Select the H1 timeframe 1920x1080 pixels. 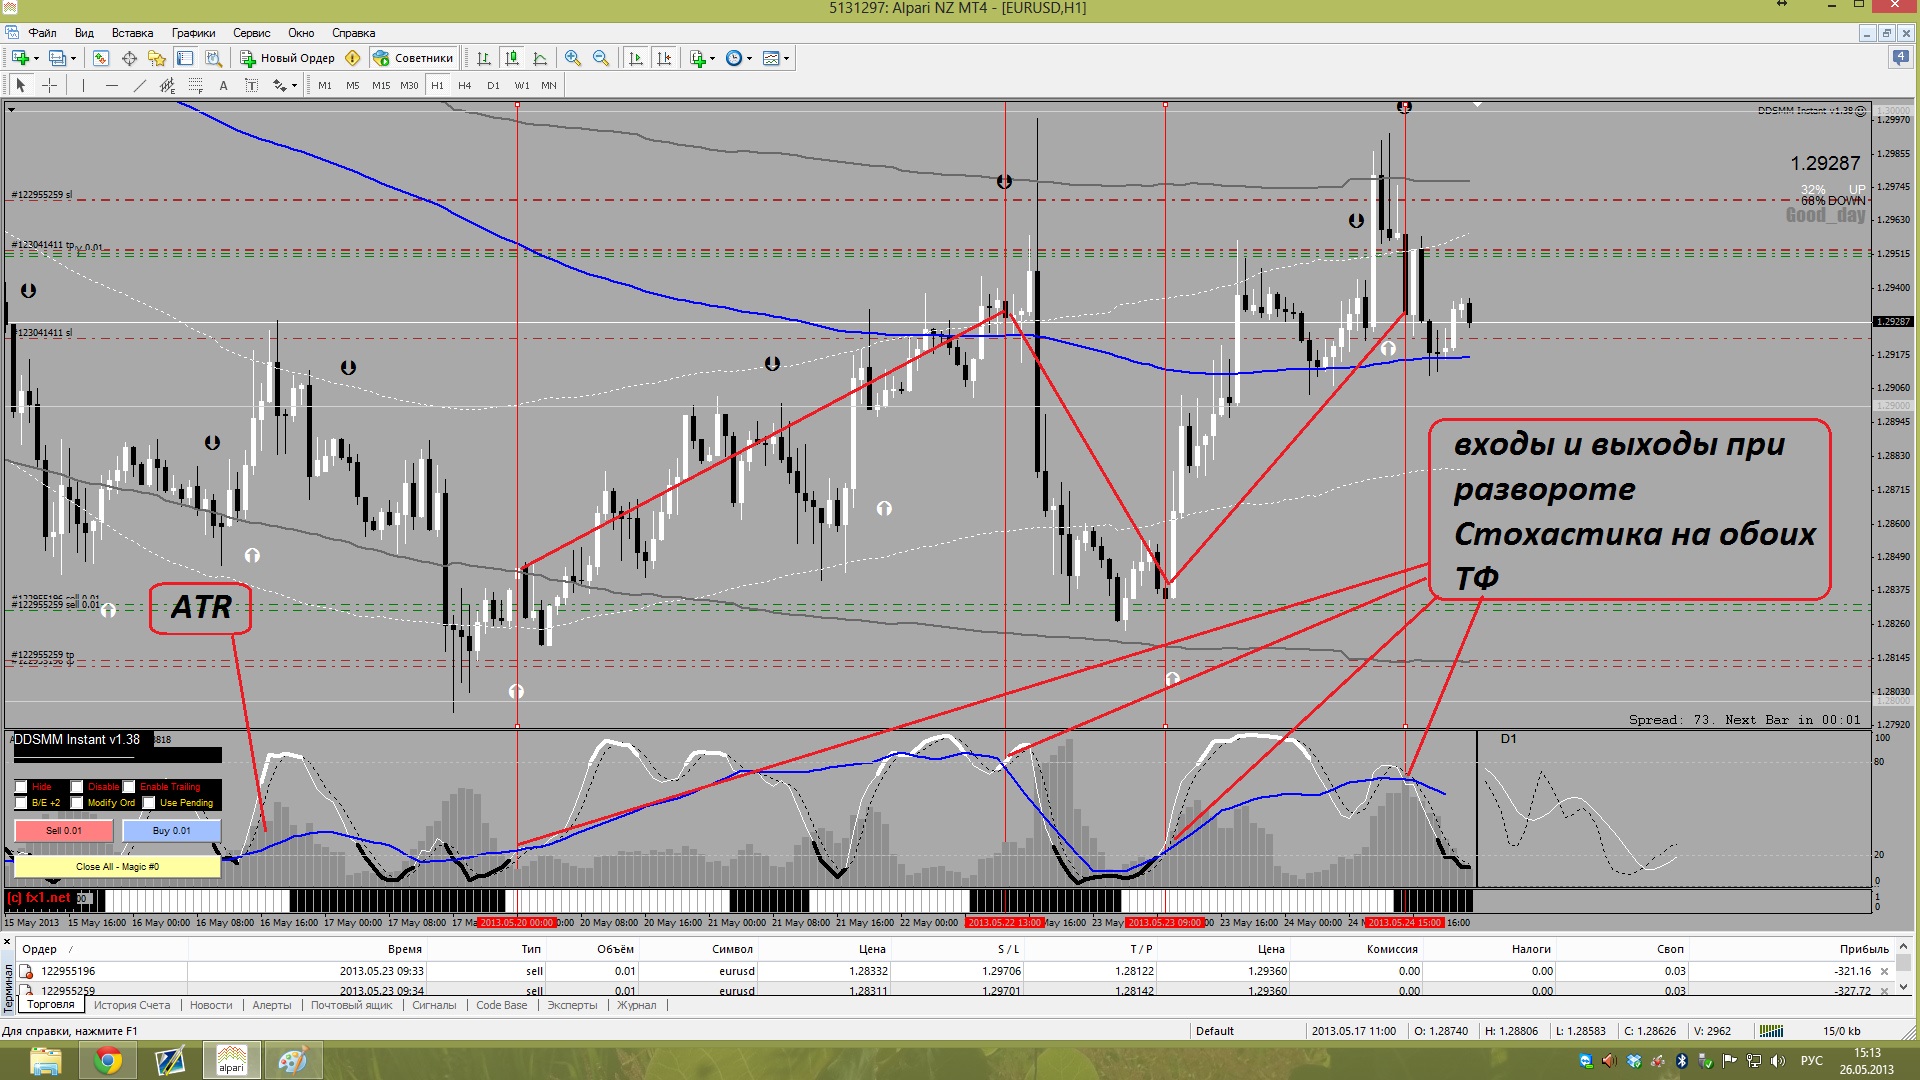[437, 85]
